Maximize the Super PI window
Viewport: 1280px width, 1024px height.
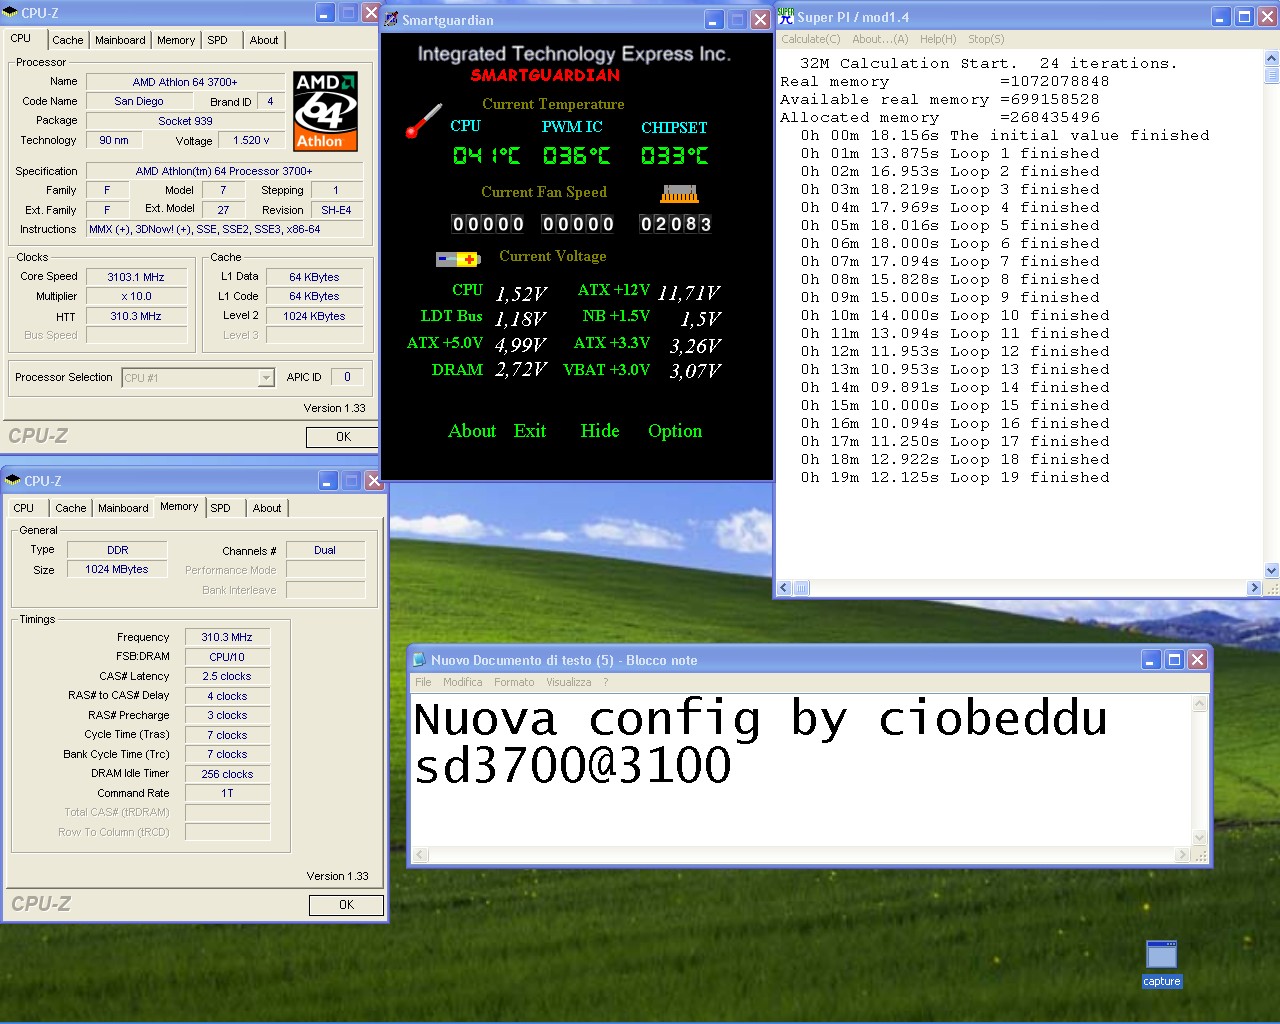coord(1244,17)
